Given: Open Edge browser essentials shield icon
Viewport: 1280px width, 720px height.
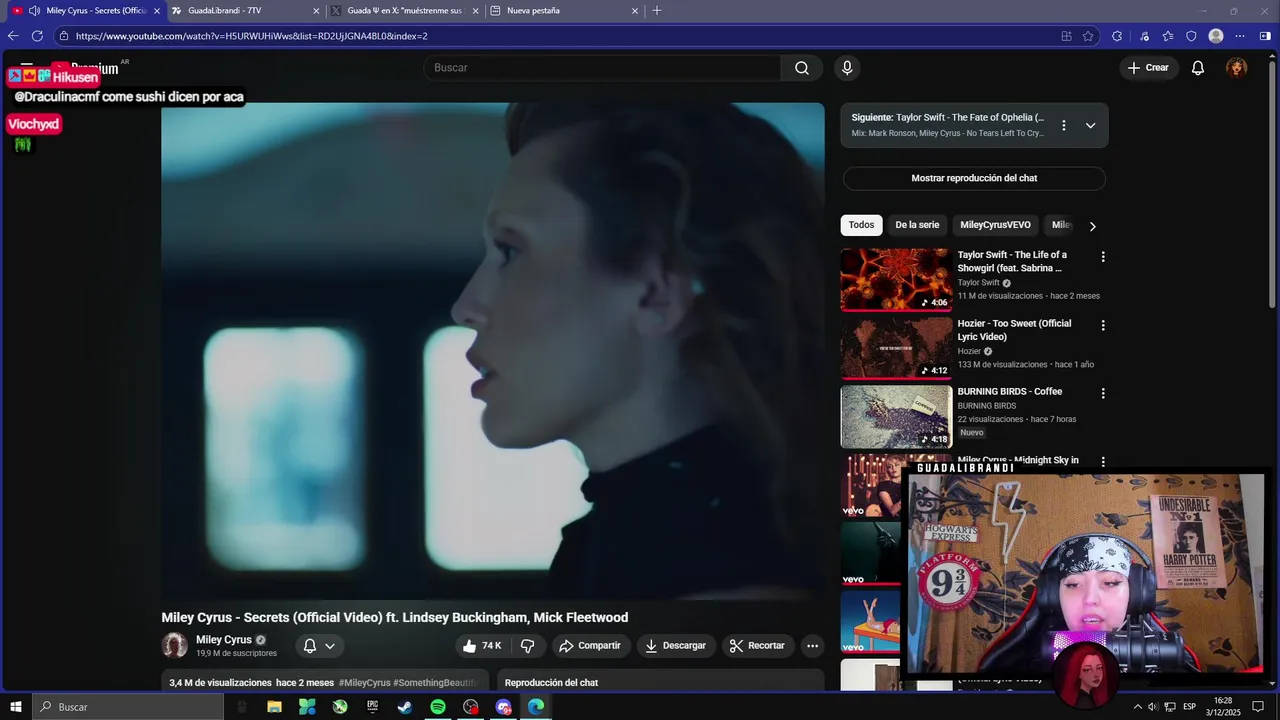Looking at the screenshot, I should click(1191, 36).
